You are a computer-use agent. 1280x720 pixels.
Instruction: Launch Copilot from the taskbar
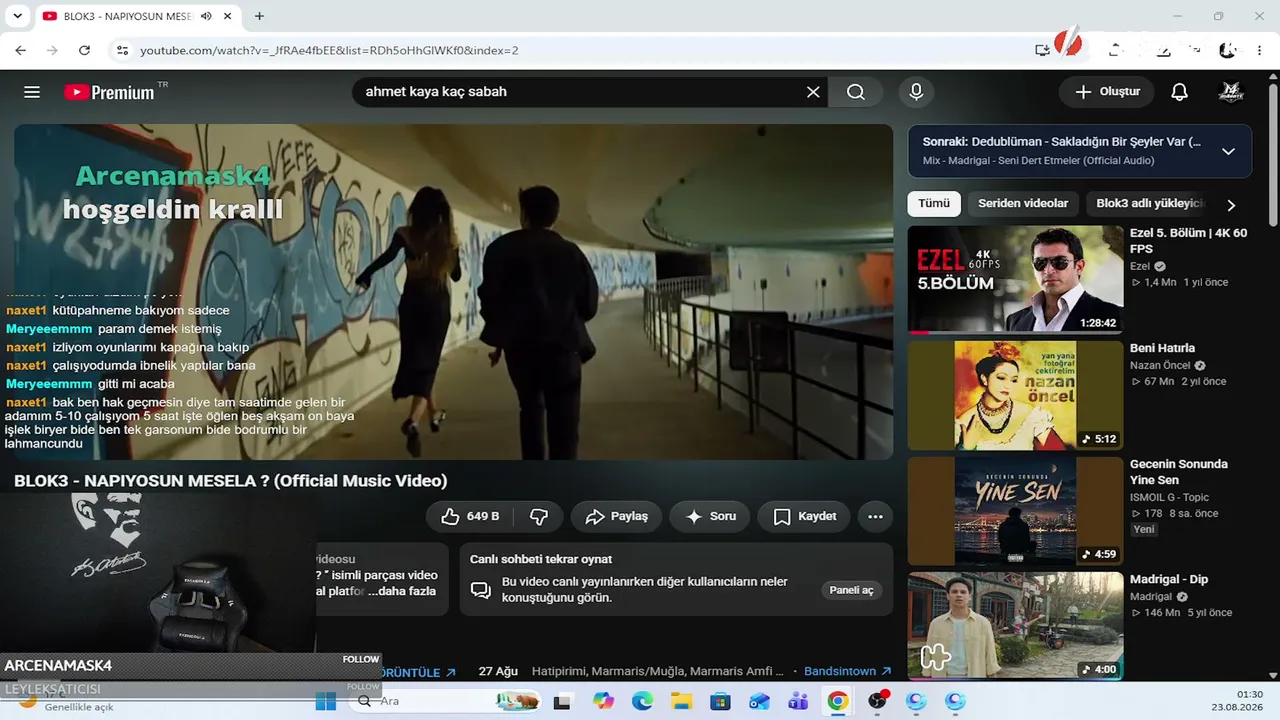tap(603, 701)
